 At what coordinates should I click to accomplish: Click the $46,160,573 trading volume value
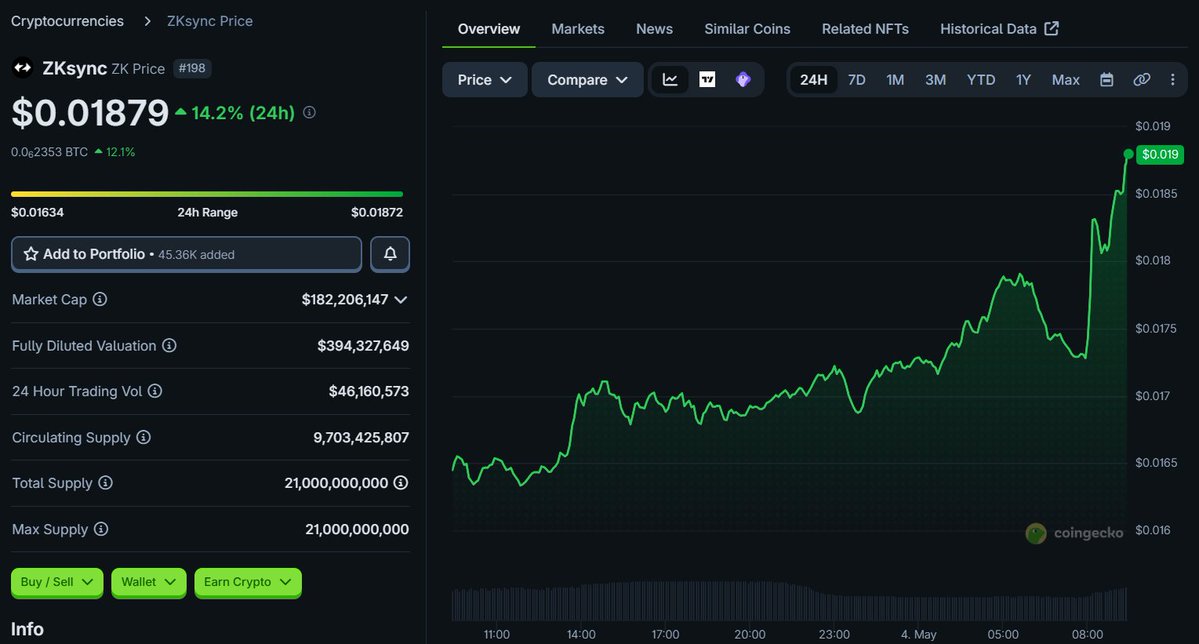pyautogui.click(x=369, y=392)
